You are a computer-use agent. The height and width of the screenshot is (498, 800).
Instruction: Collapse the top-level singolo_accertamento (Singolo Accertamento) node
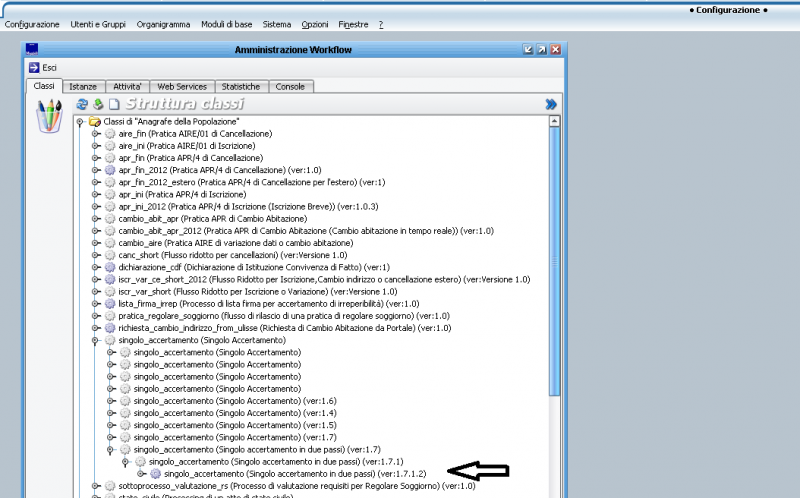[95, 340]
